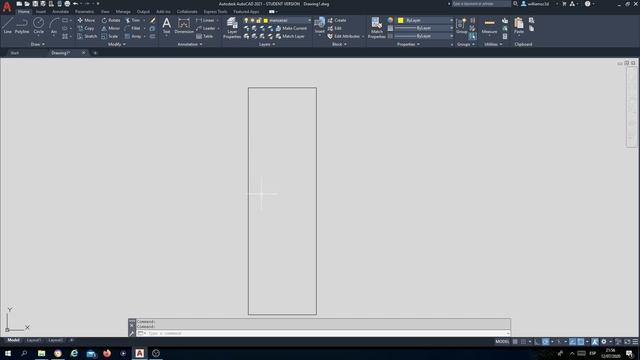The height and width of the screenshot is (360, 640).
Task: Click the Scale tool
Action: pyautogui.click(x=110, y=36)
